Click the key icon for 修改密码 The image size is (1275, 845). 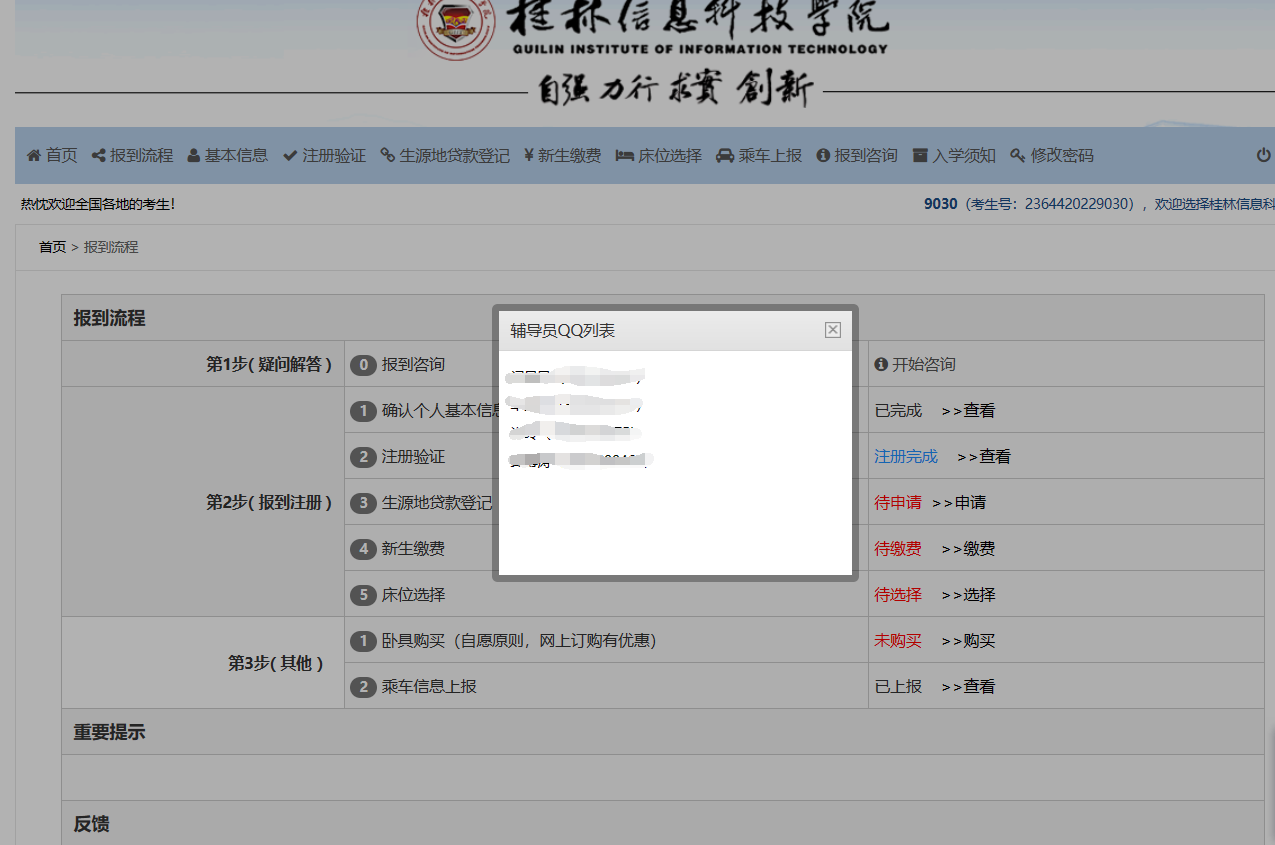coord(1018,156)
